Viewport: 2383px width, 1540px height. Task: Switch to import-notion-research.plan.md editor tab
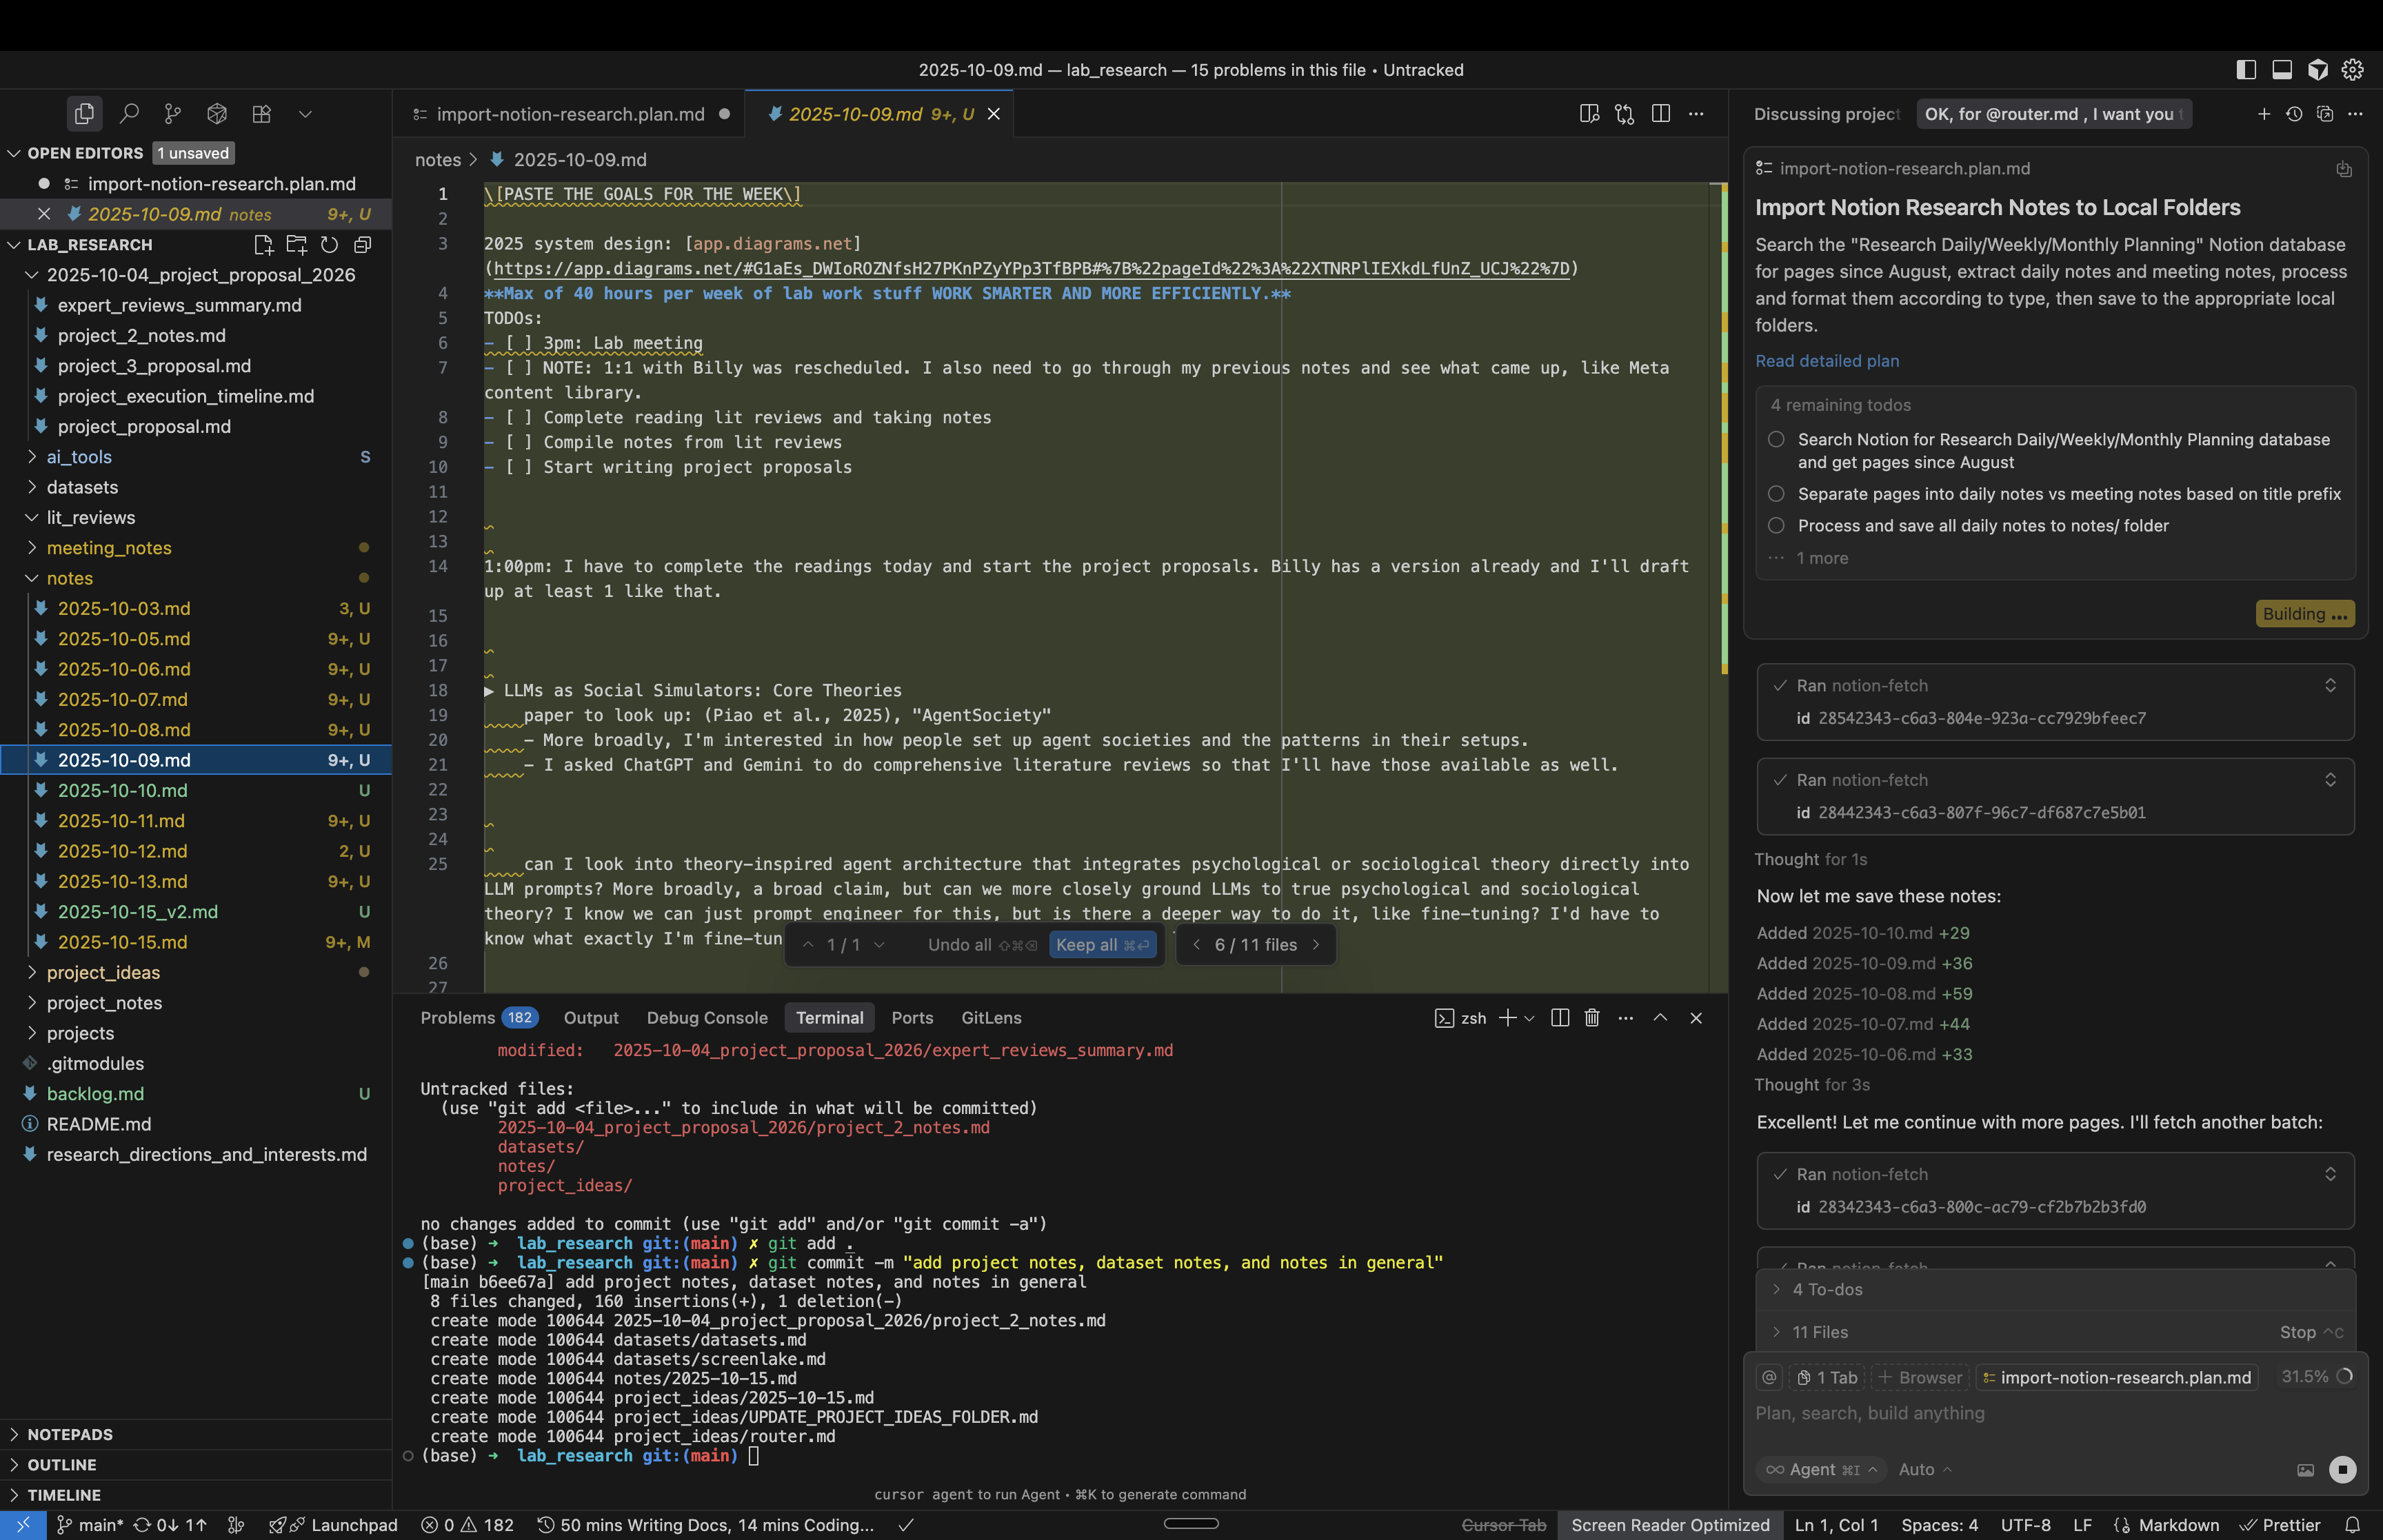pyautogui.click(x=570, y=114)
